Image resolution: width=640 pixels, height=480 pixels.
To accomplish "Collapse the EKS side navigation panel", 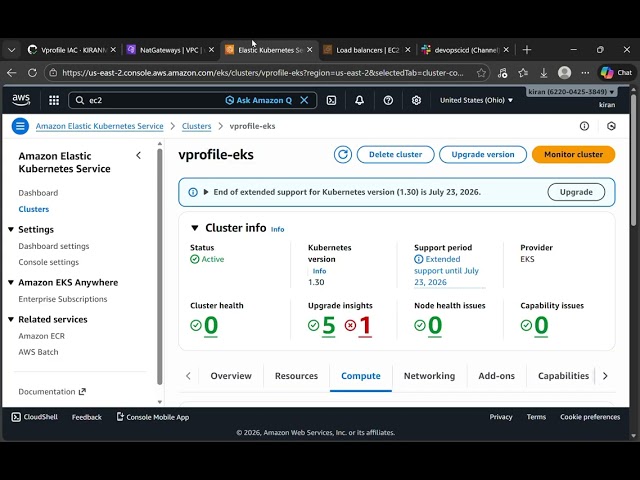I will [138, 156].
